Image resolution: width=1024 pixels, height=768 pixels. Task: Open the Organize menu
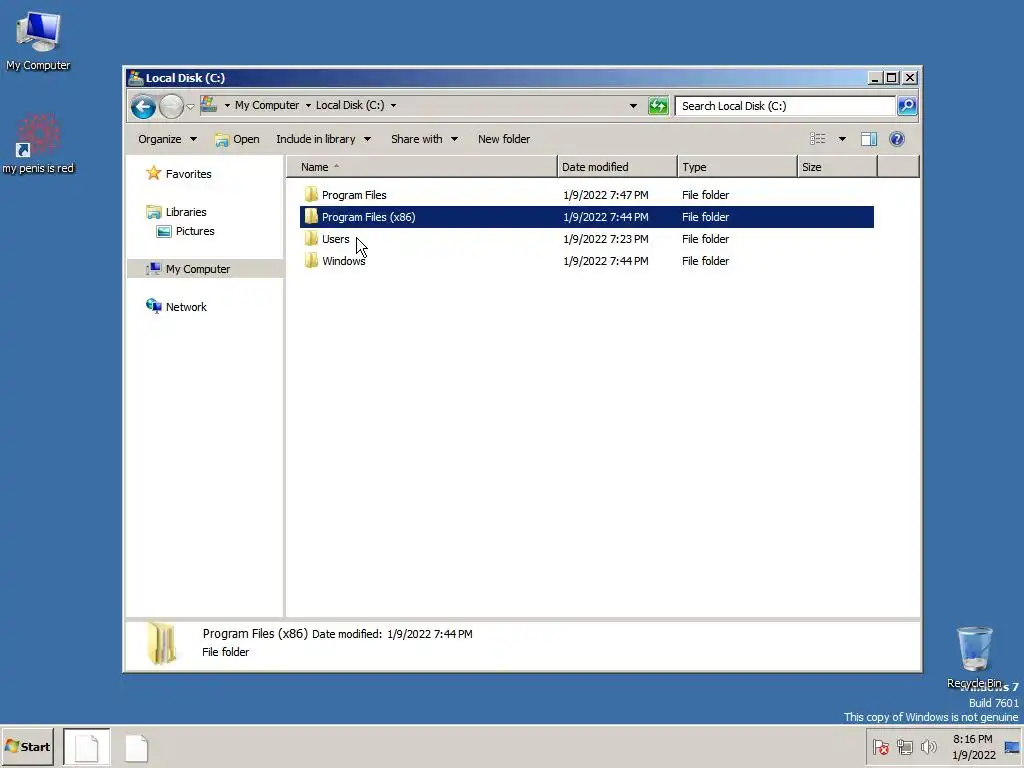click(x=167, y=139)
